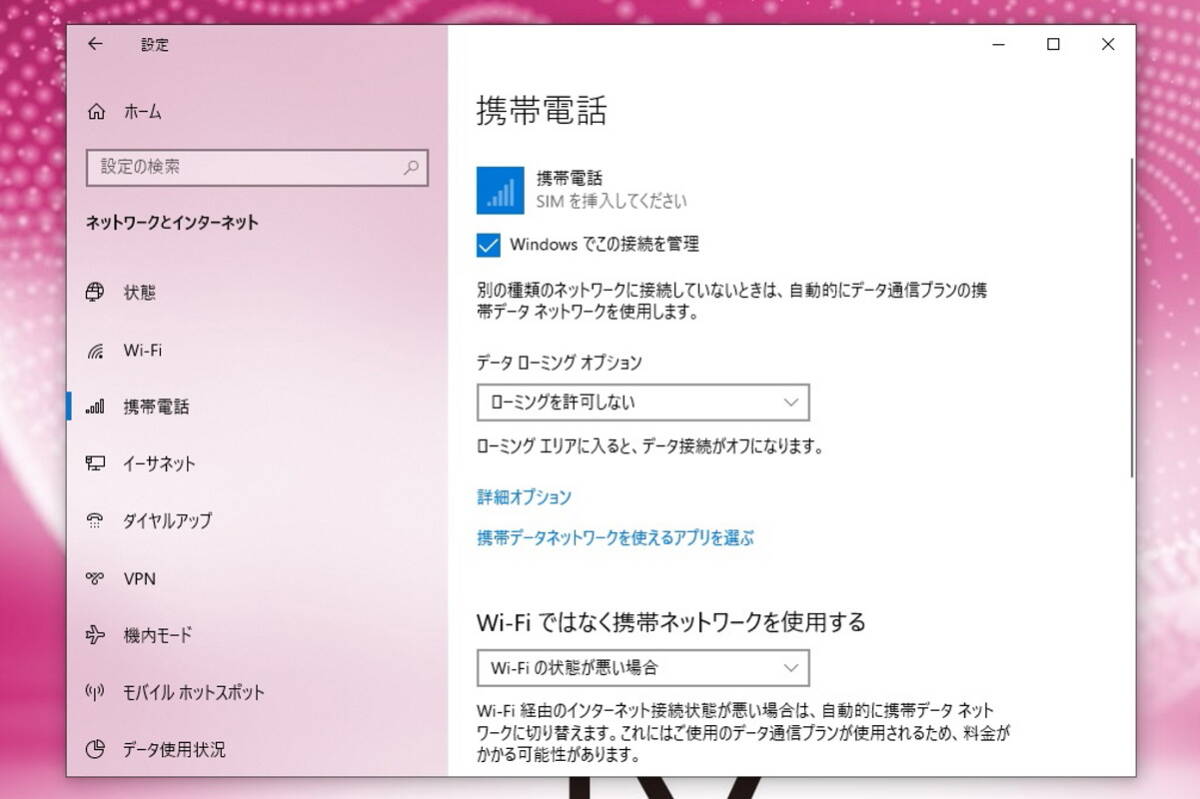Click the データ使用状況 pie chart icon
The height and width of the screenshot is (799, 1200).
96,749
